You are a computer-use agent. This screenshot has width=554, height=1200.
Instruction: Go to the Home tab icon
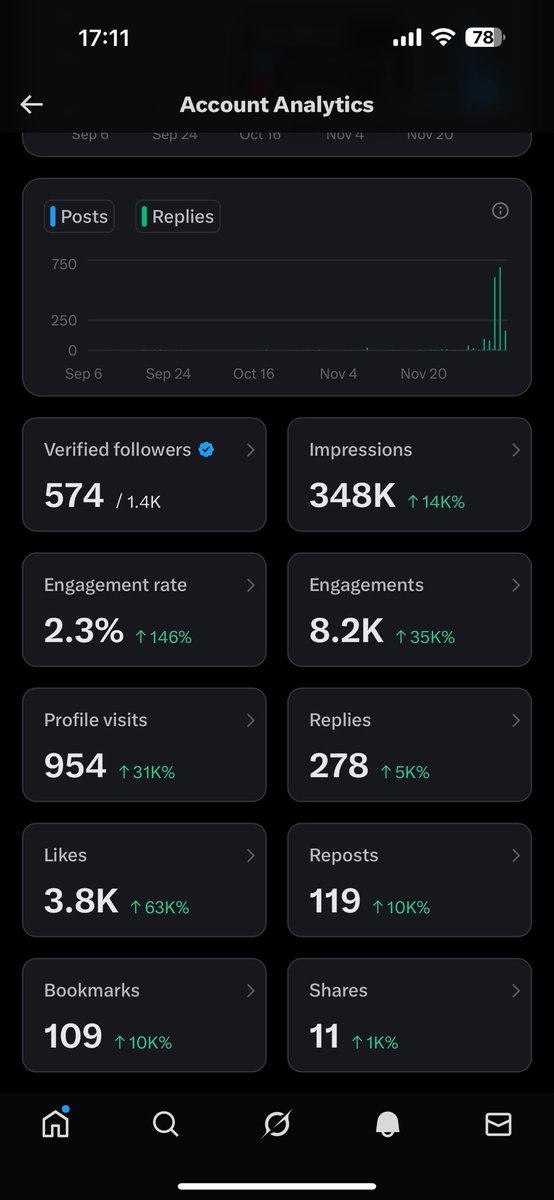[x=55, y=1124]
